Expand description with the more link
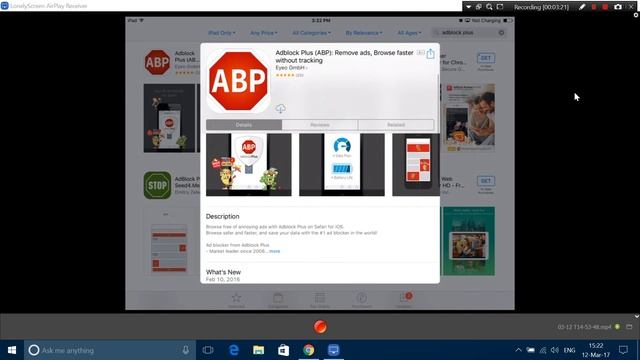 (275, 251)
